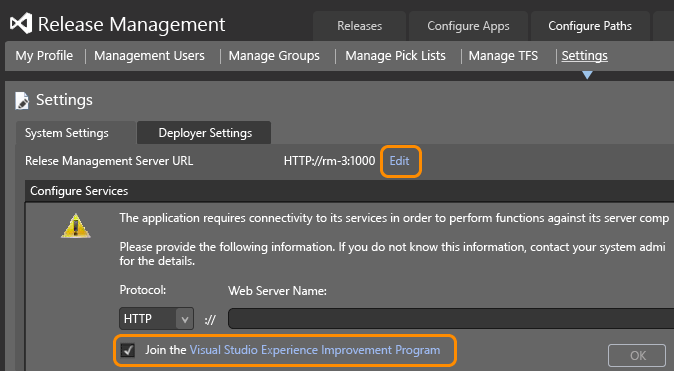Open the HTTP protocol dropdown
Screen dimensions: 674x371
[156, 319]
